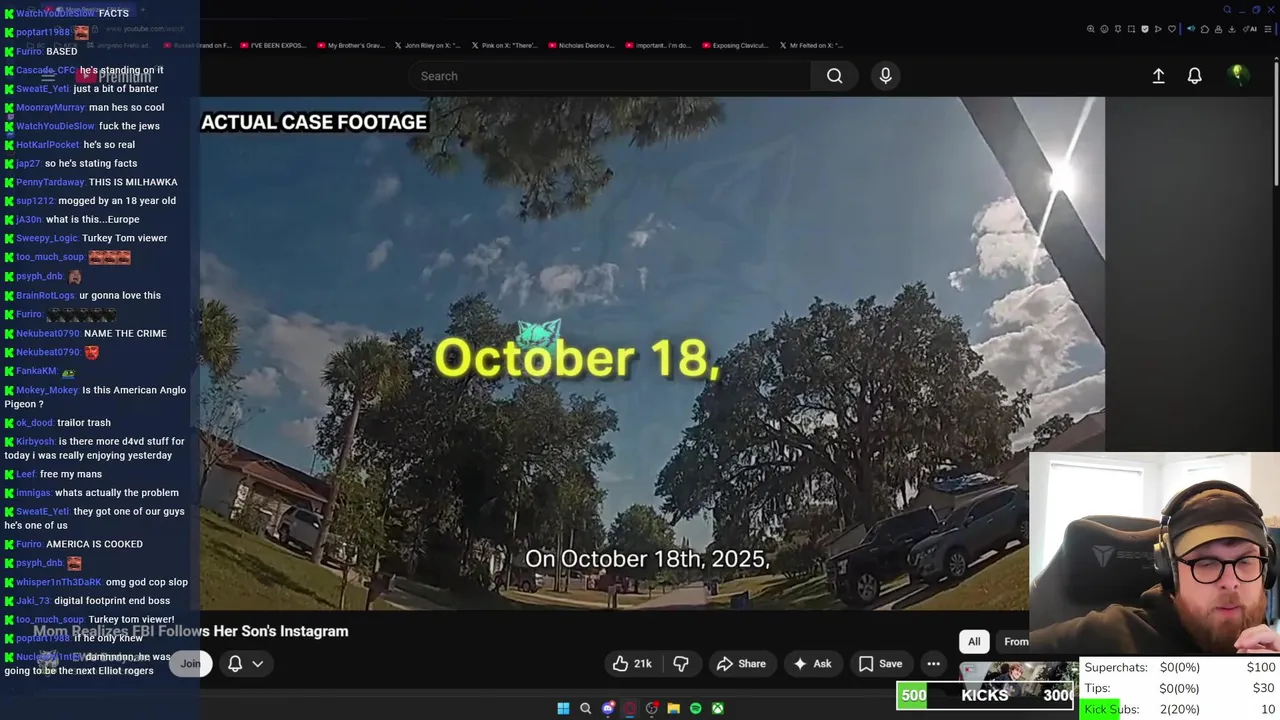Switch to Pink on X tab
This screenshot has height=720, width=1280.
(x=506, y=45)
